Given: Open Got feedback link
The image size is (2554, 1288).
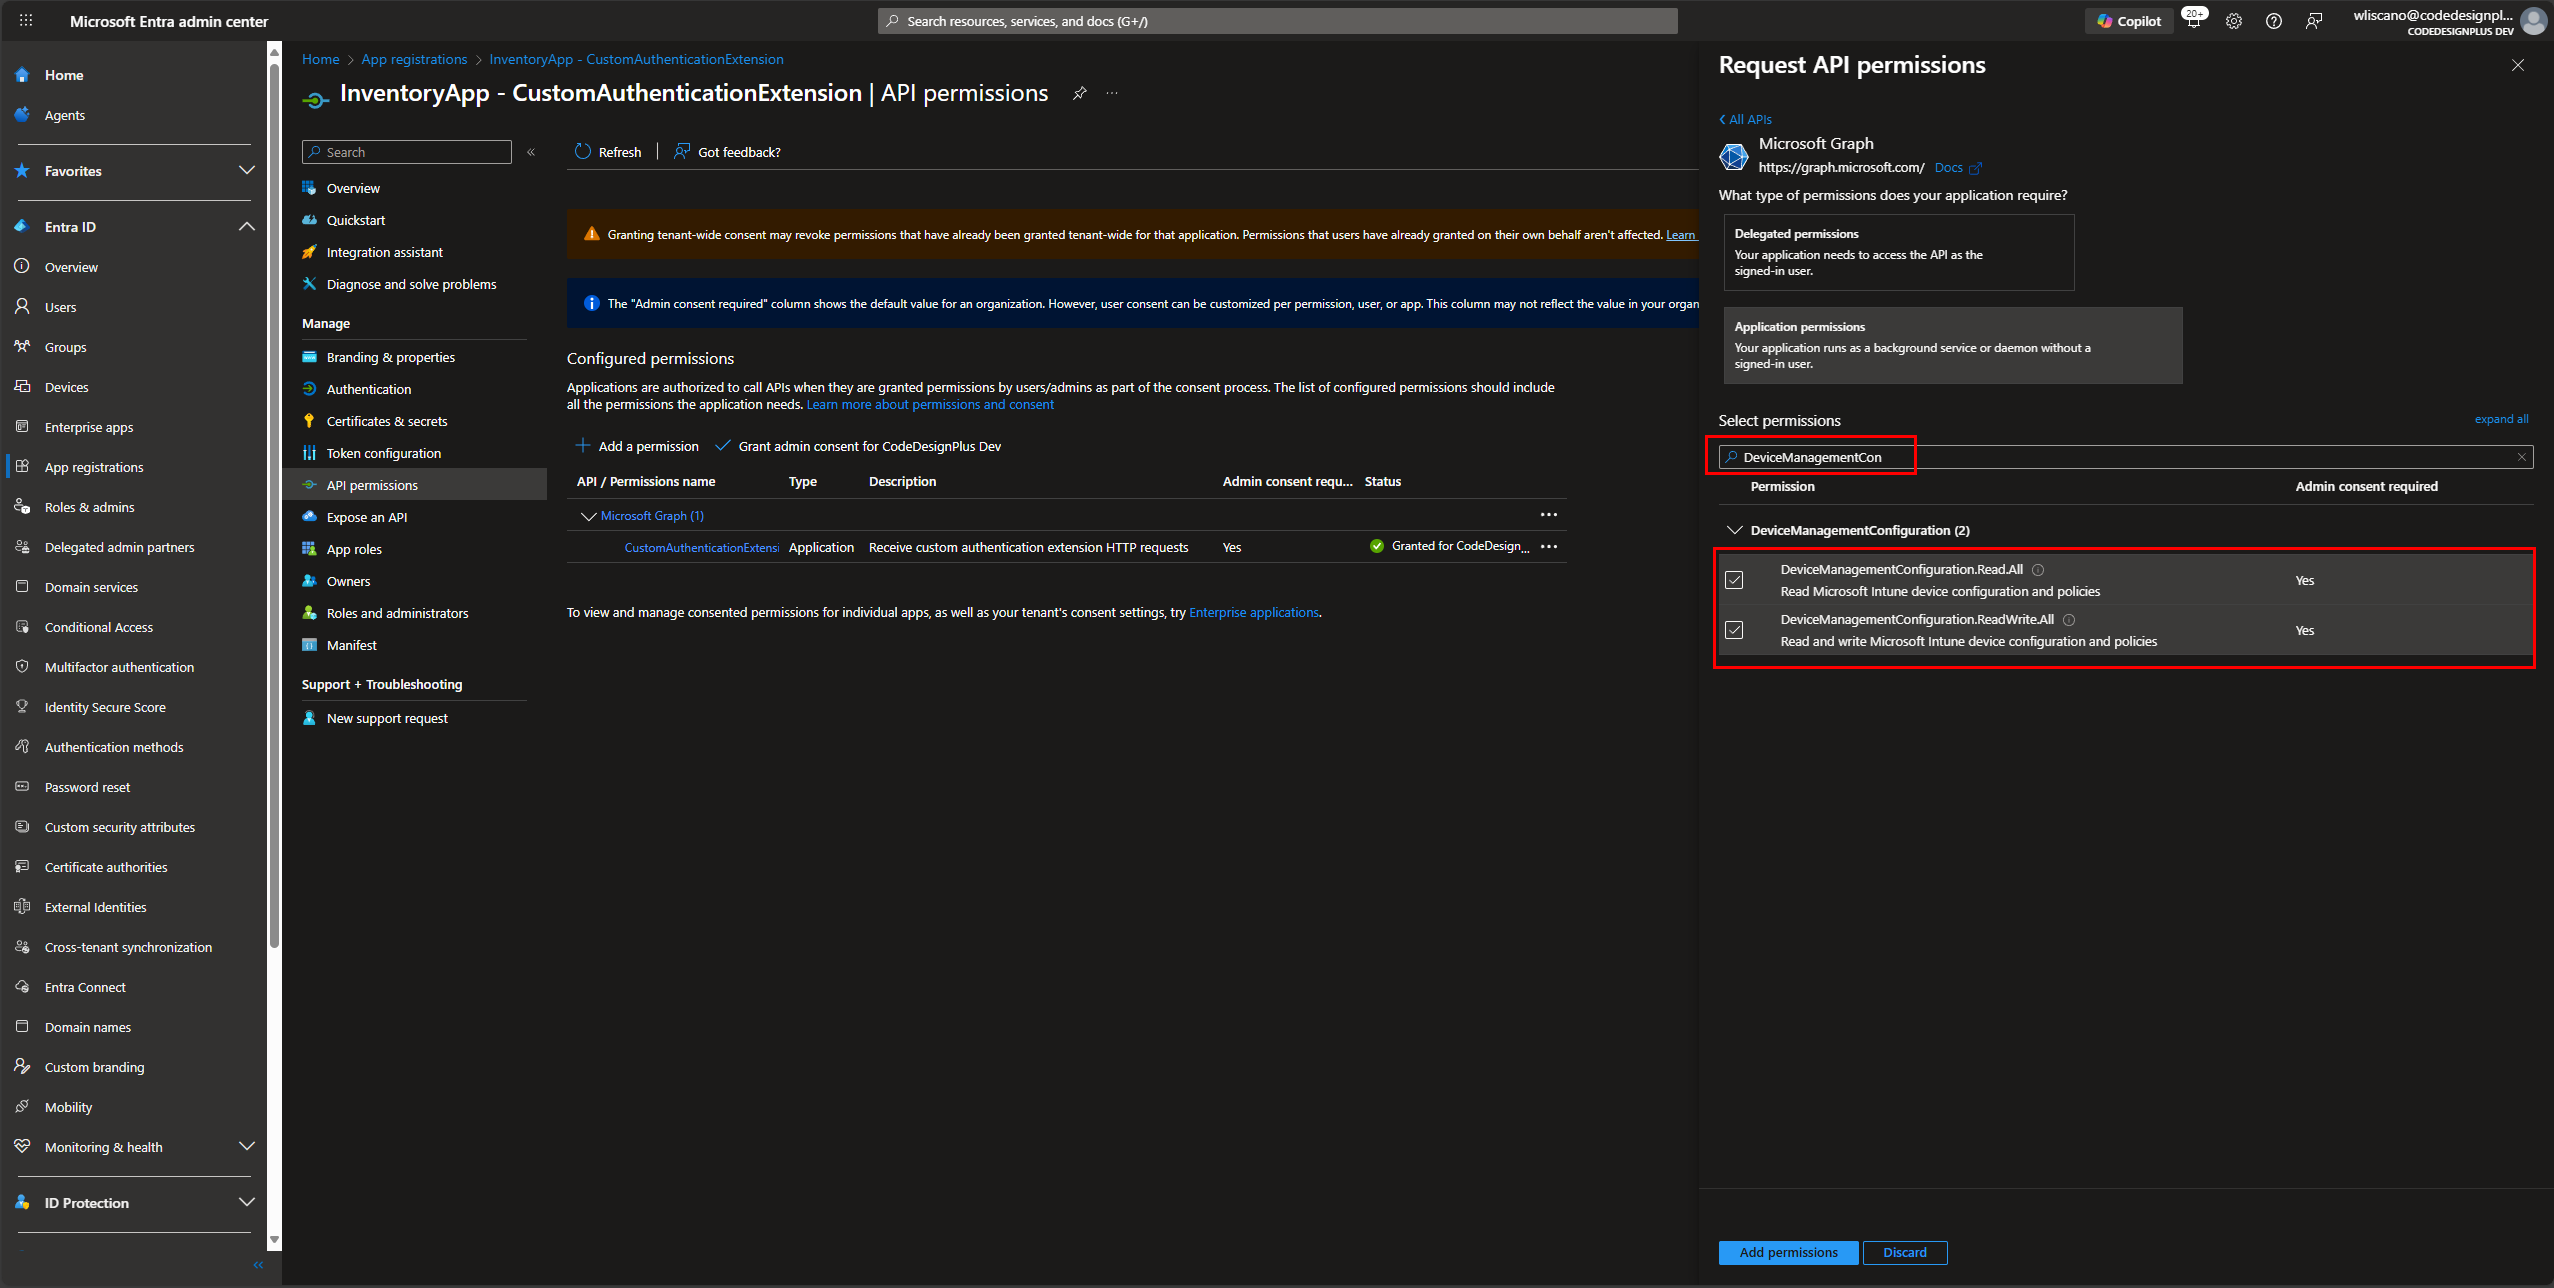Looking at the screenshot, I should point(727,152).
